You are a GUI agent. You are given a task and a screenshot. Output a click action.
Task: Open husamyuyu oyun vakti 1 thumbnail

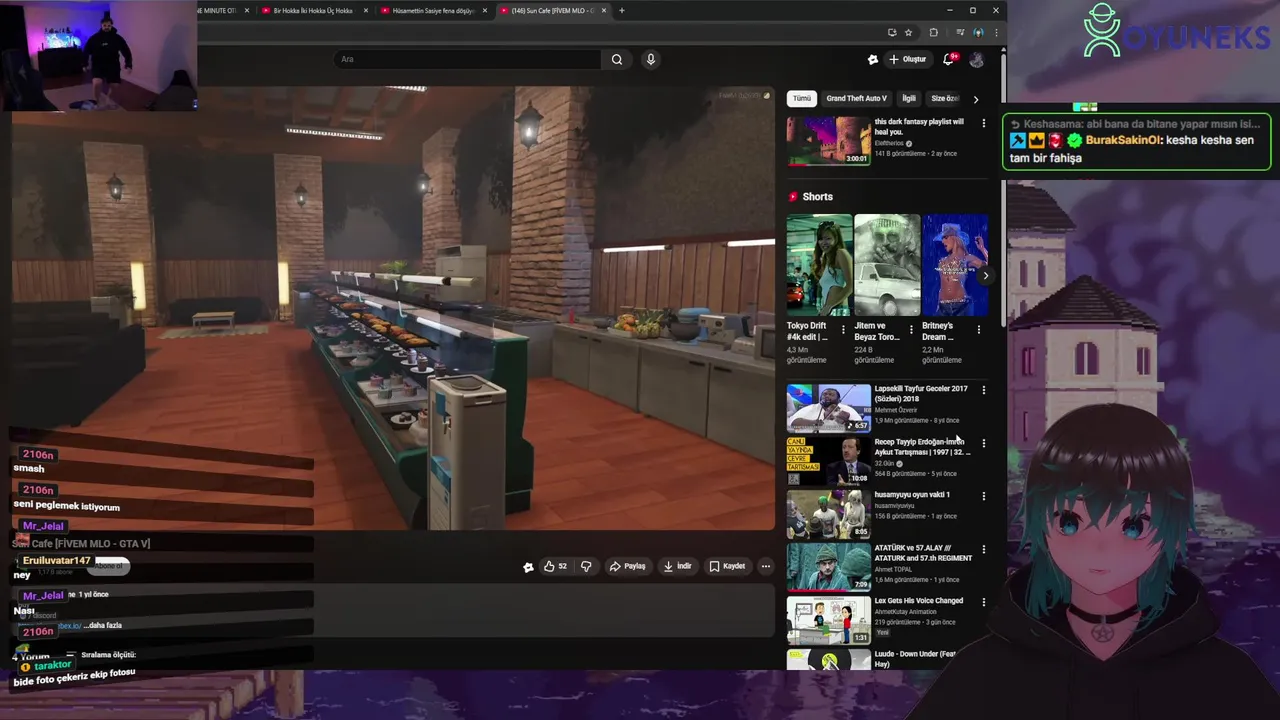(828, 514)
